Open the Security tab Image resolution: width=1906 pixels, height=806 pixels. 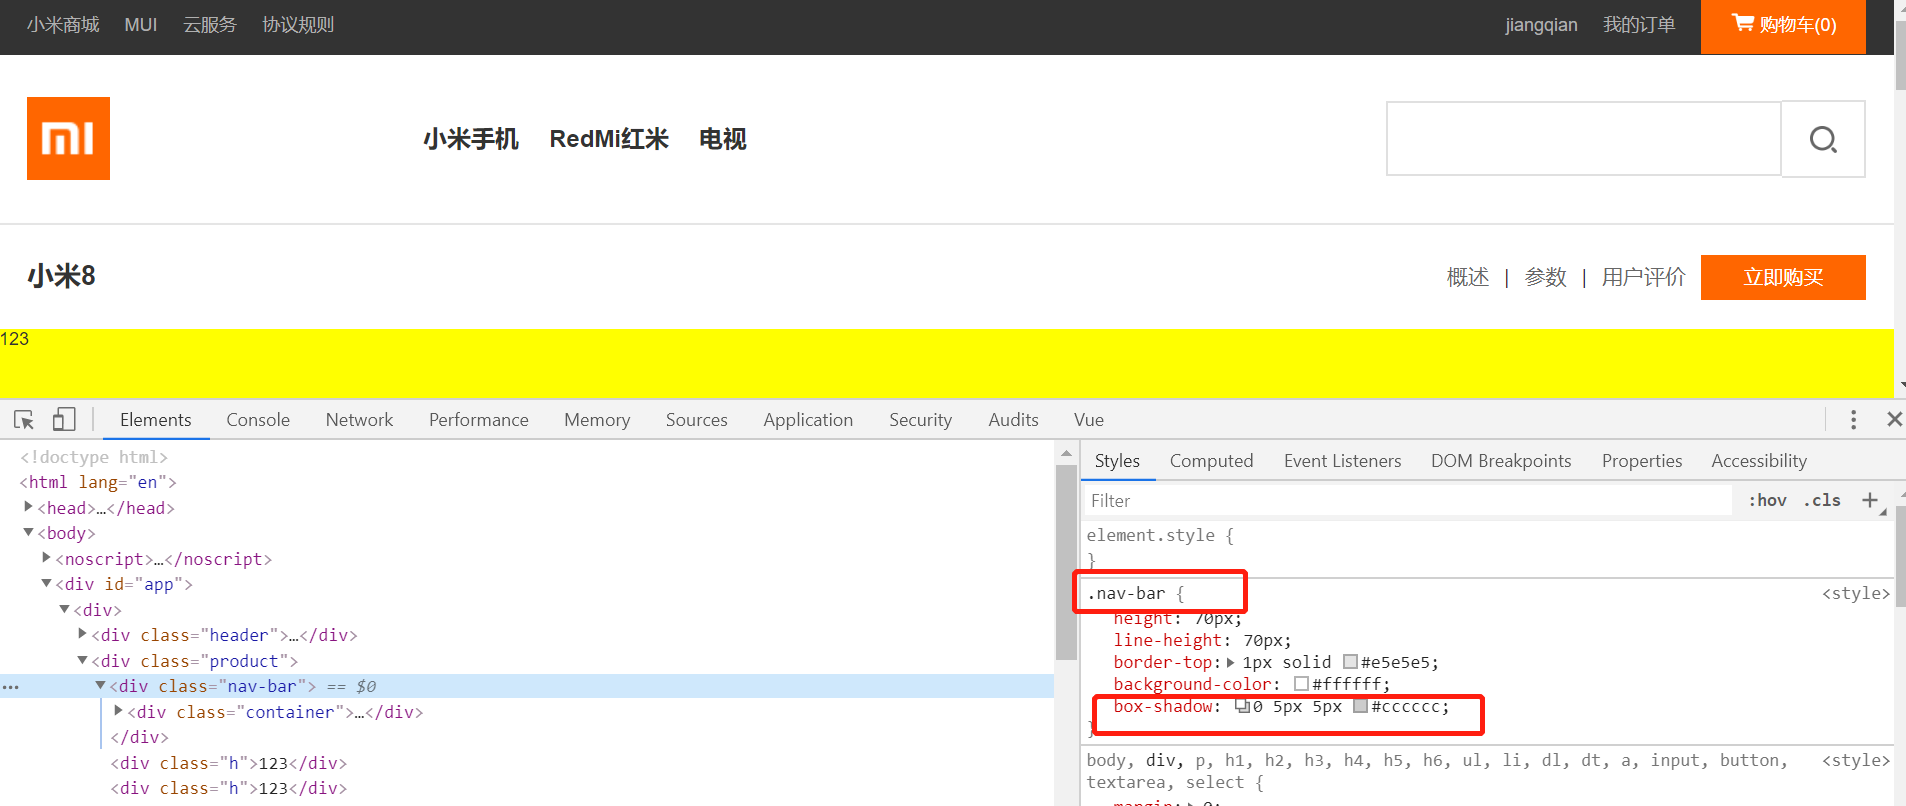[x=920, y=420]
